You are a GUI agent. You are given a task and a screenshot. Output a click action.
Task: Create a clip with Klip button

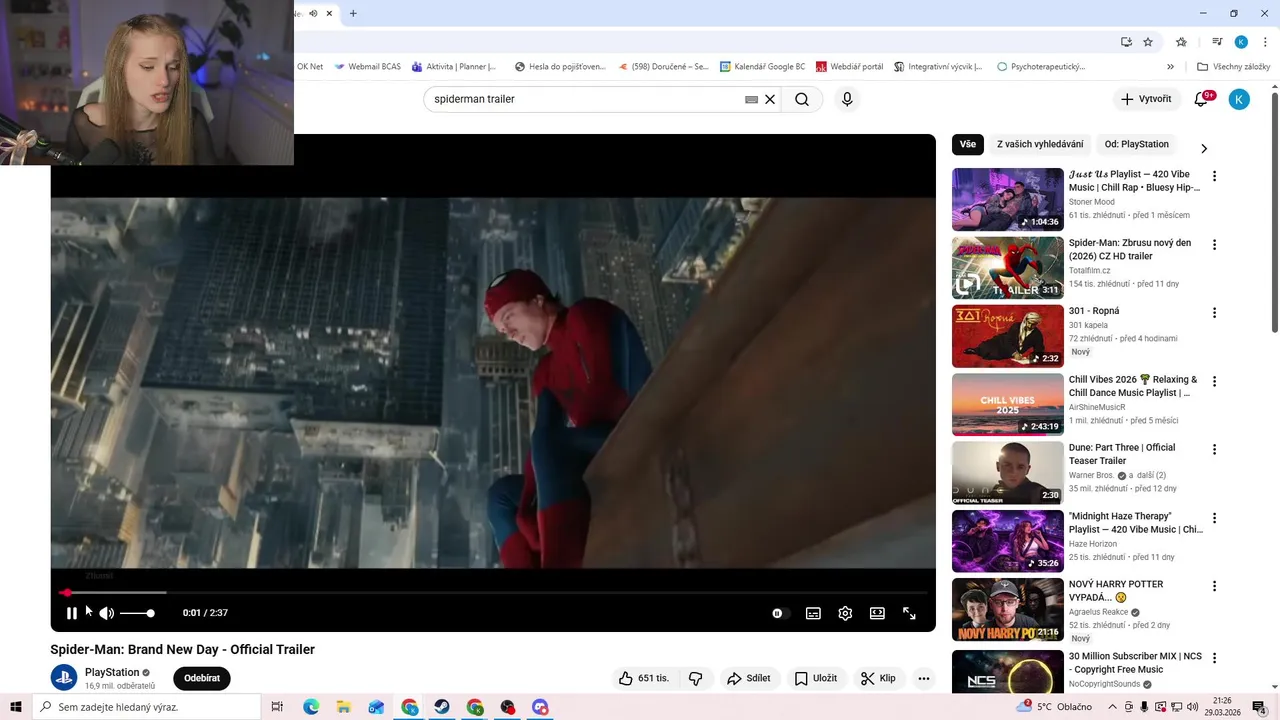click(879, 678)
